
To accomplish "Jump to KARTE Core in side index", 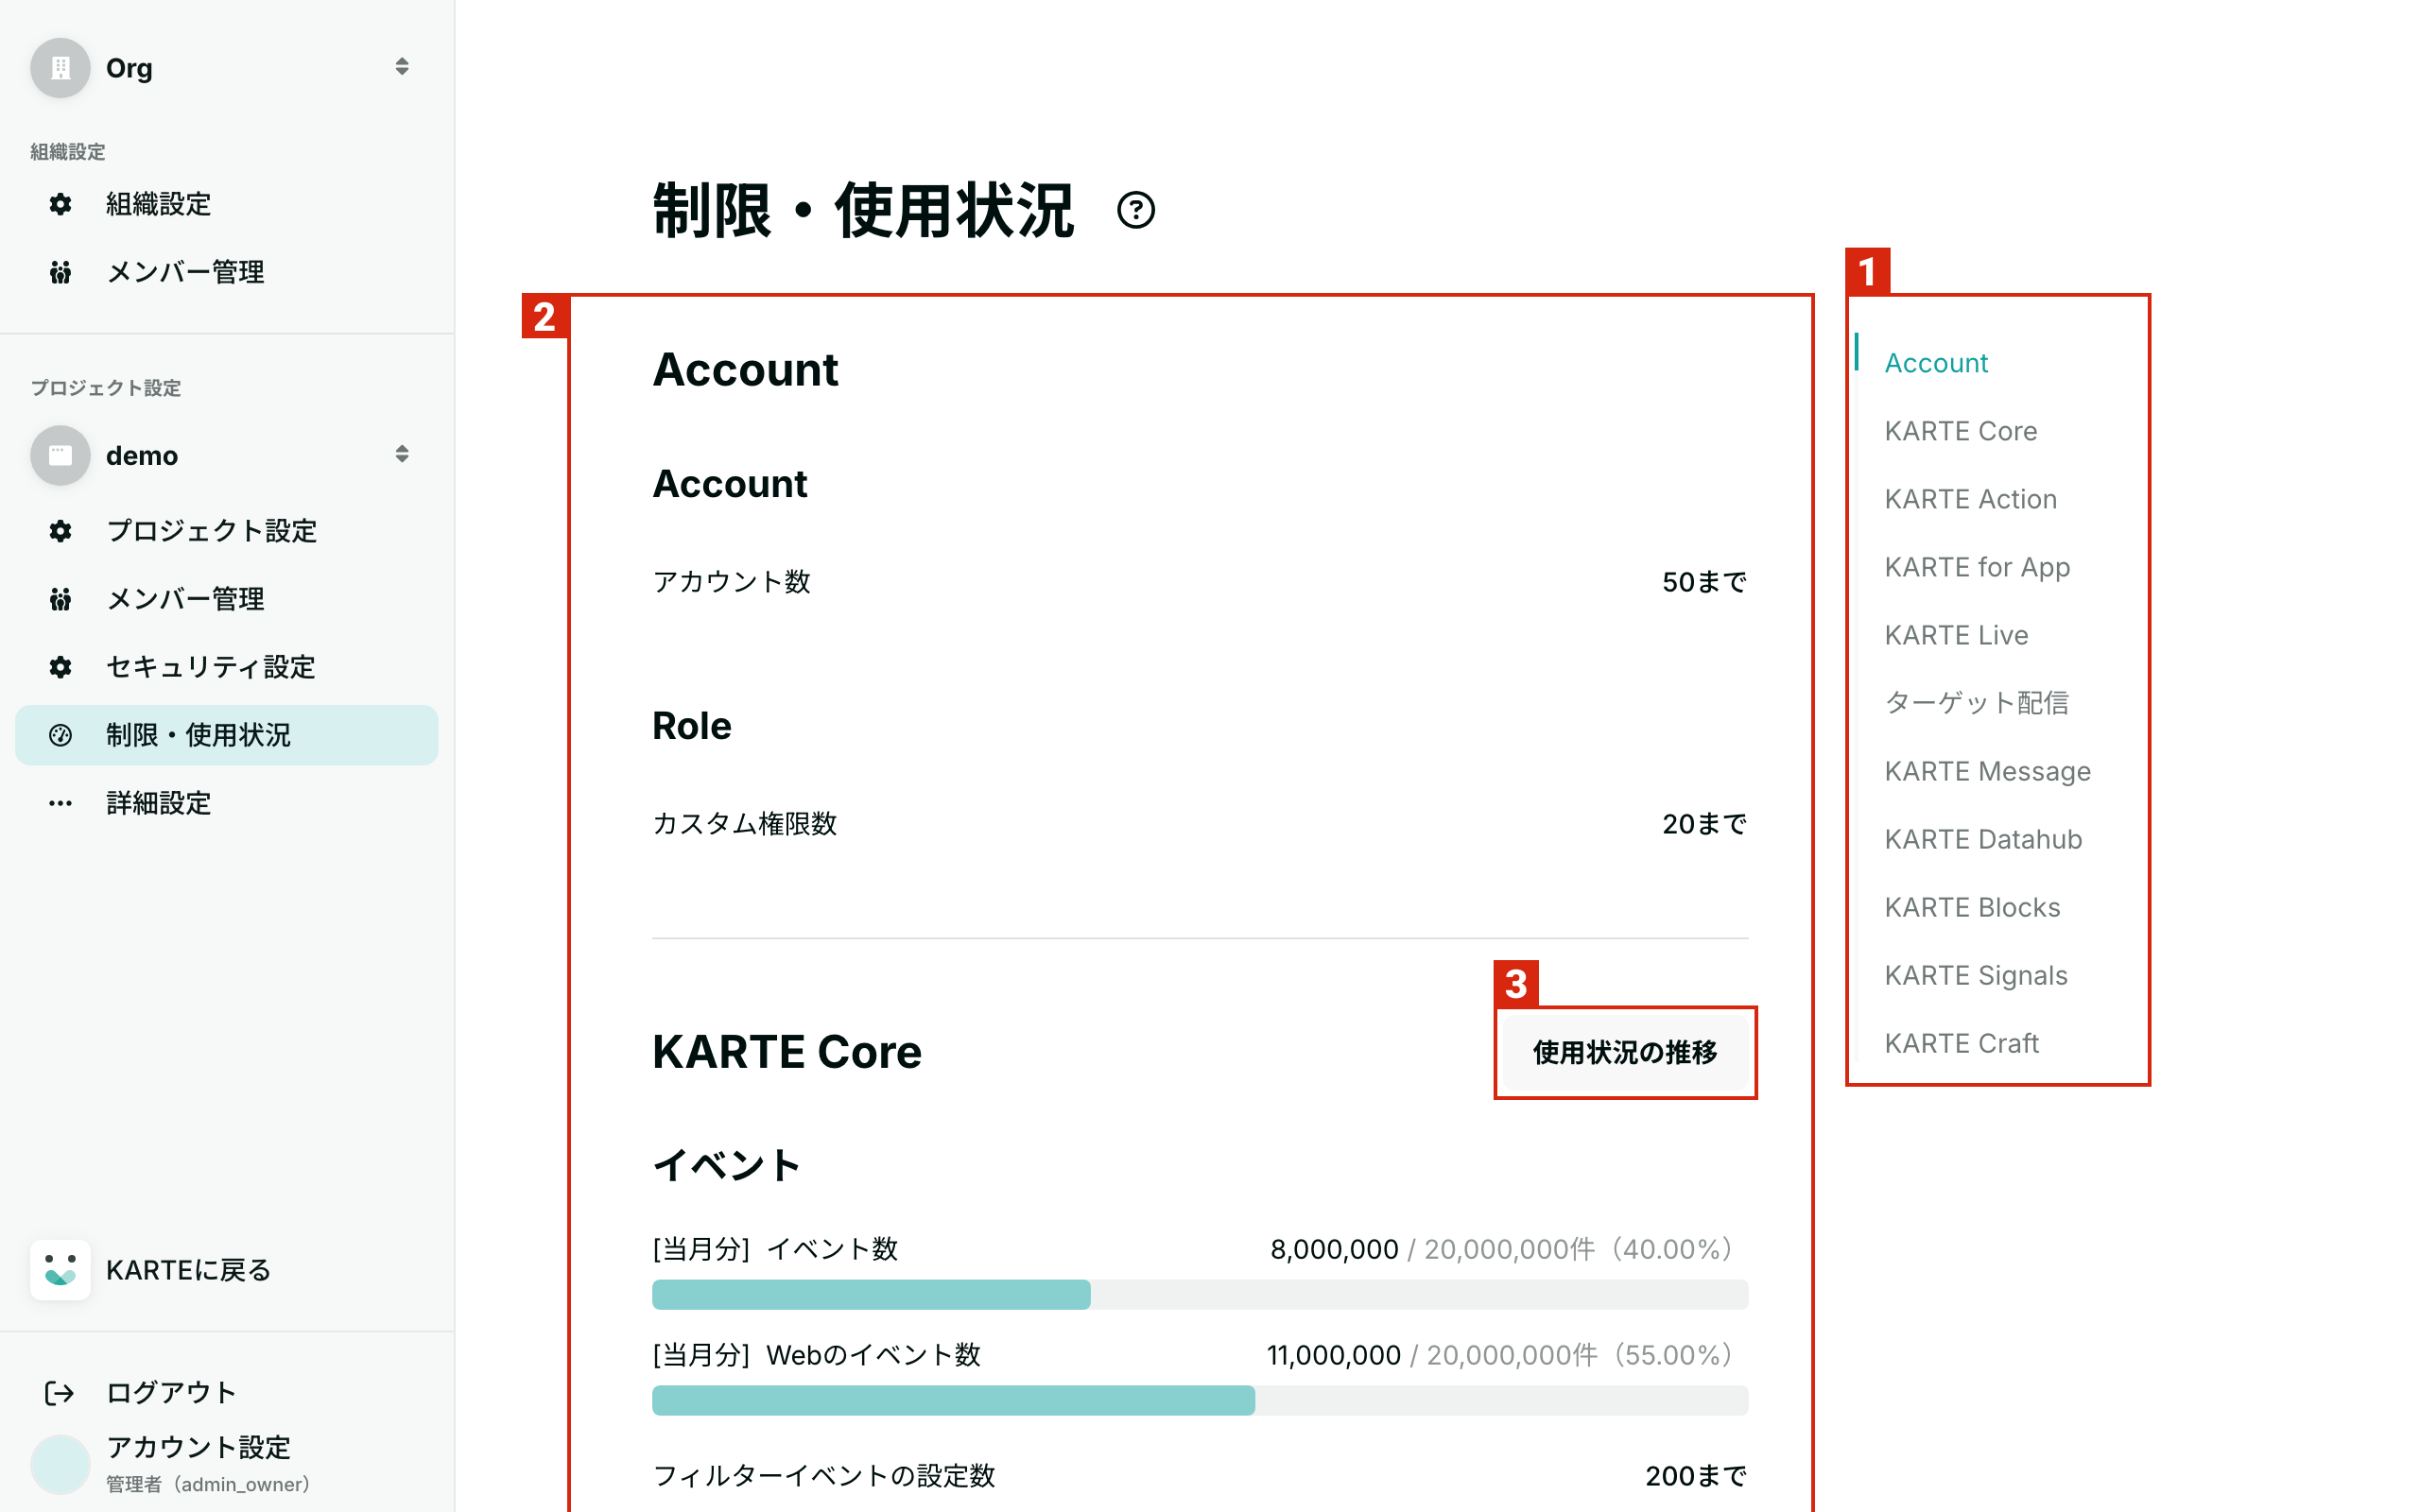I will 1960,431.
